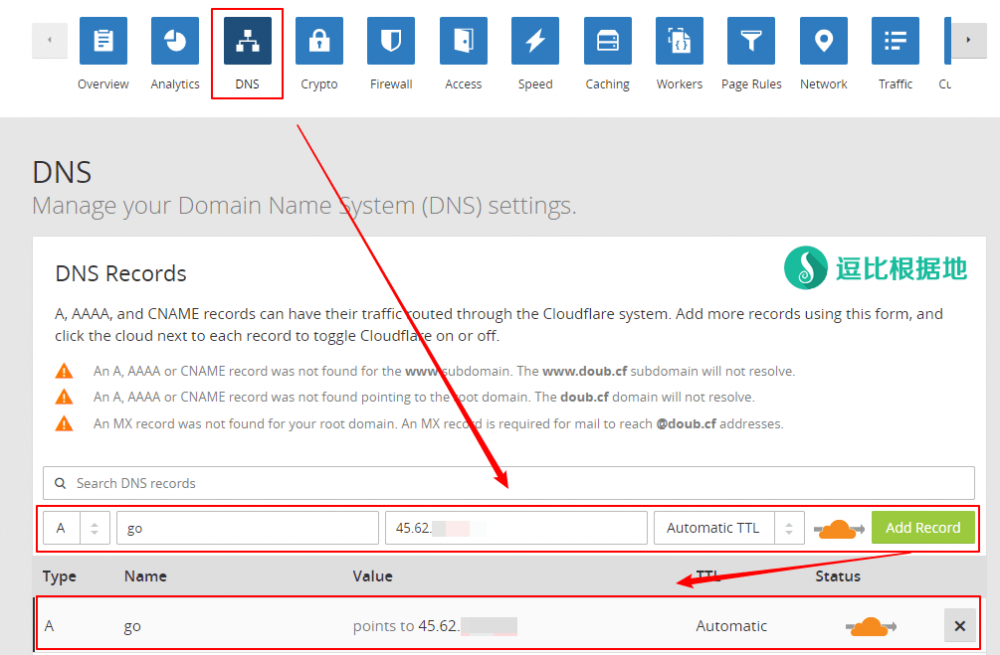This screenshot has height=655, width=1000.
Task: Expand the Automatic TTL dropdown
Action: point(729,528)
